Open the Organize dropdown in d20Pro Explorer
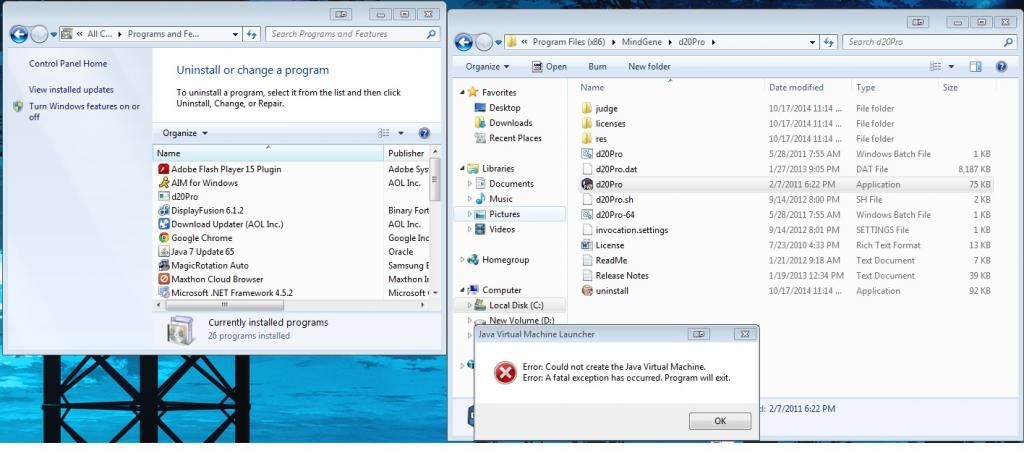Image resolution: width=1024 pixels, height=468 pixels. coord(487,67)
